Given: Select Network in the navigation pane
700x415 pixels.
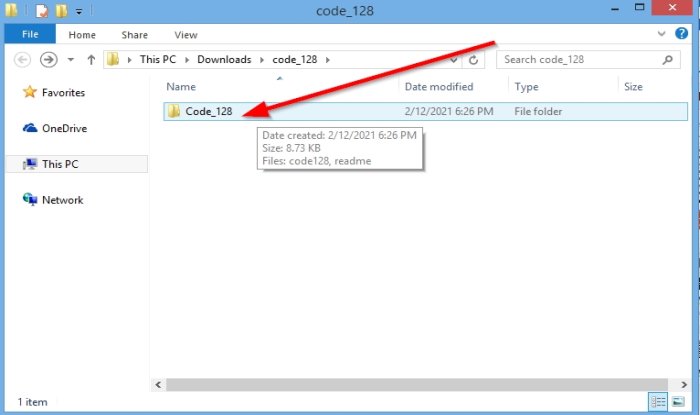Looking at the screenshot, I should coord(62,200).
